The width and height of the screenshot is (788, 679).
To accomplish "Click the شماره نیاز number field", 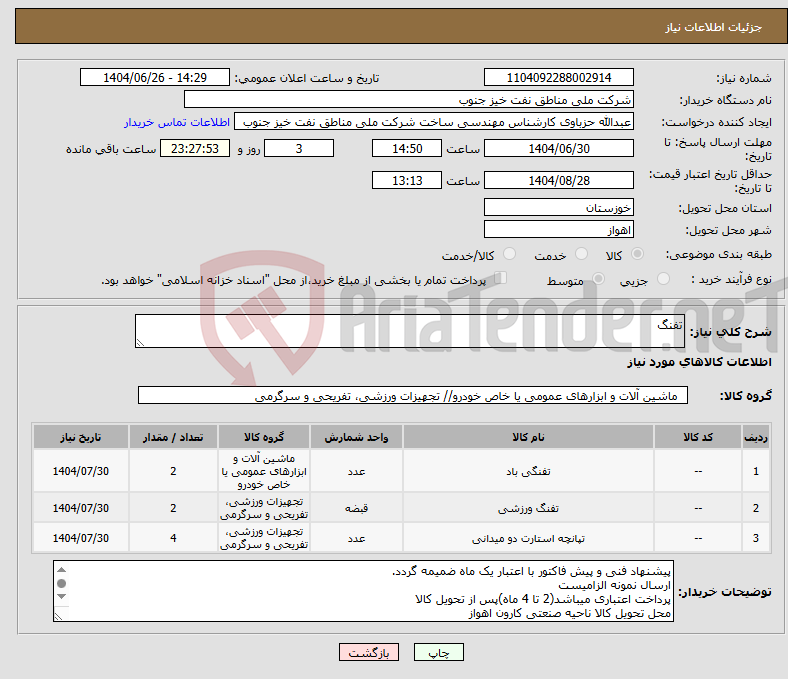I will click(x=558, y=77).
